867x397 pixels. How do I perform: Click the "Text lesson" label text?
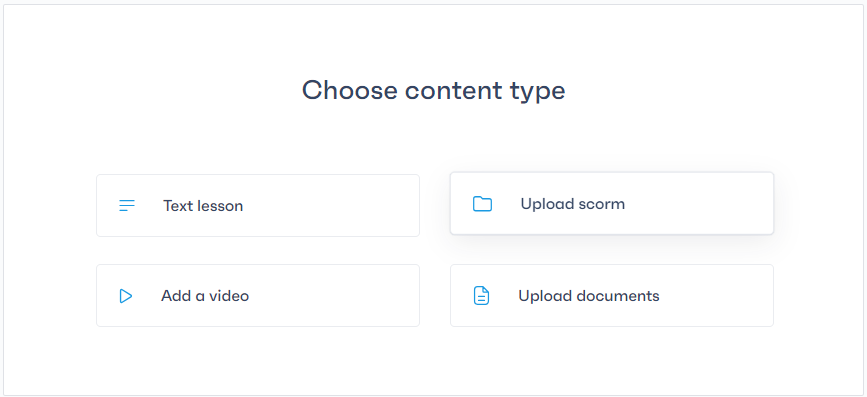point(203,206)
